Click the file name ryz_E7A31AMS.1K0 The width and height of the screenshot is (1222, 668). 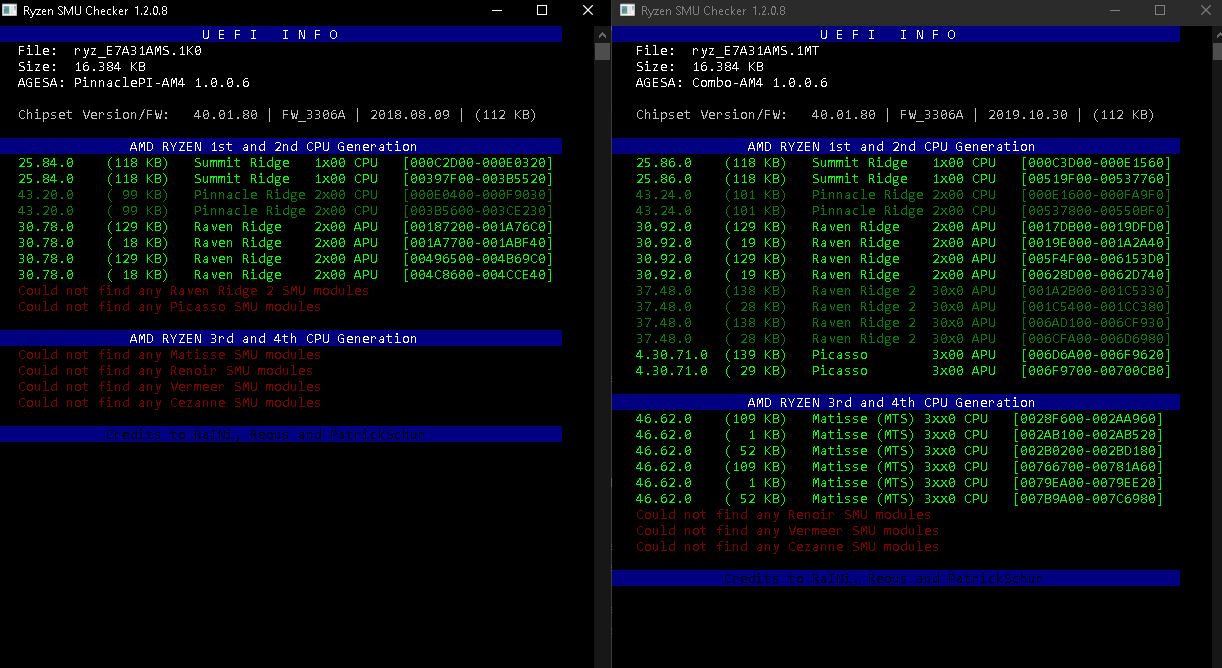click(137, 50)
